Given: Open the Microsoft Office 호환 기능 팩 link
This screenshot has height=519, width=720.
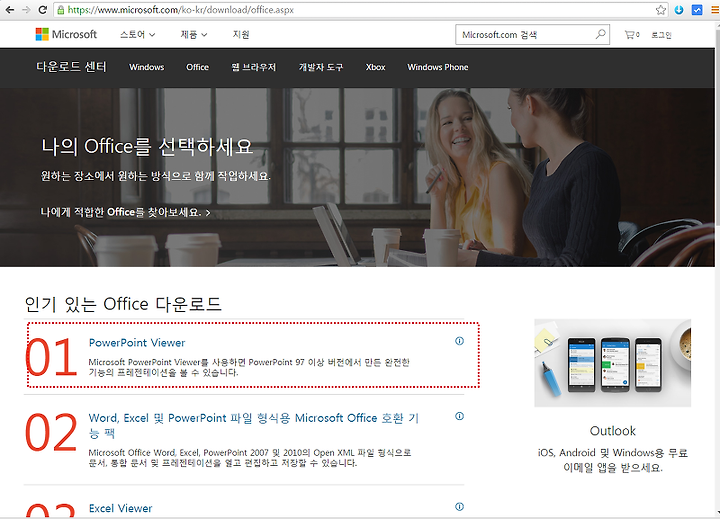Looking at the screenshot, I should point(253,425).
